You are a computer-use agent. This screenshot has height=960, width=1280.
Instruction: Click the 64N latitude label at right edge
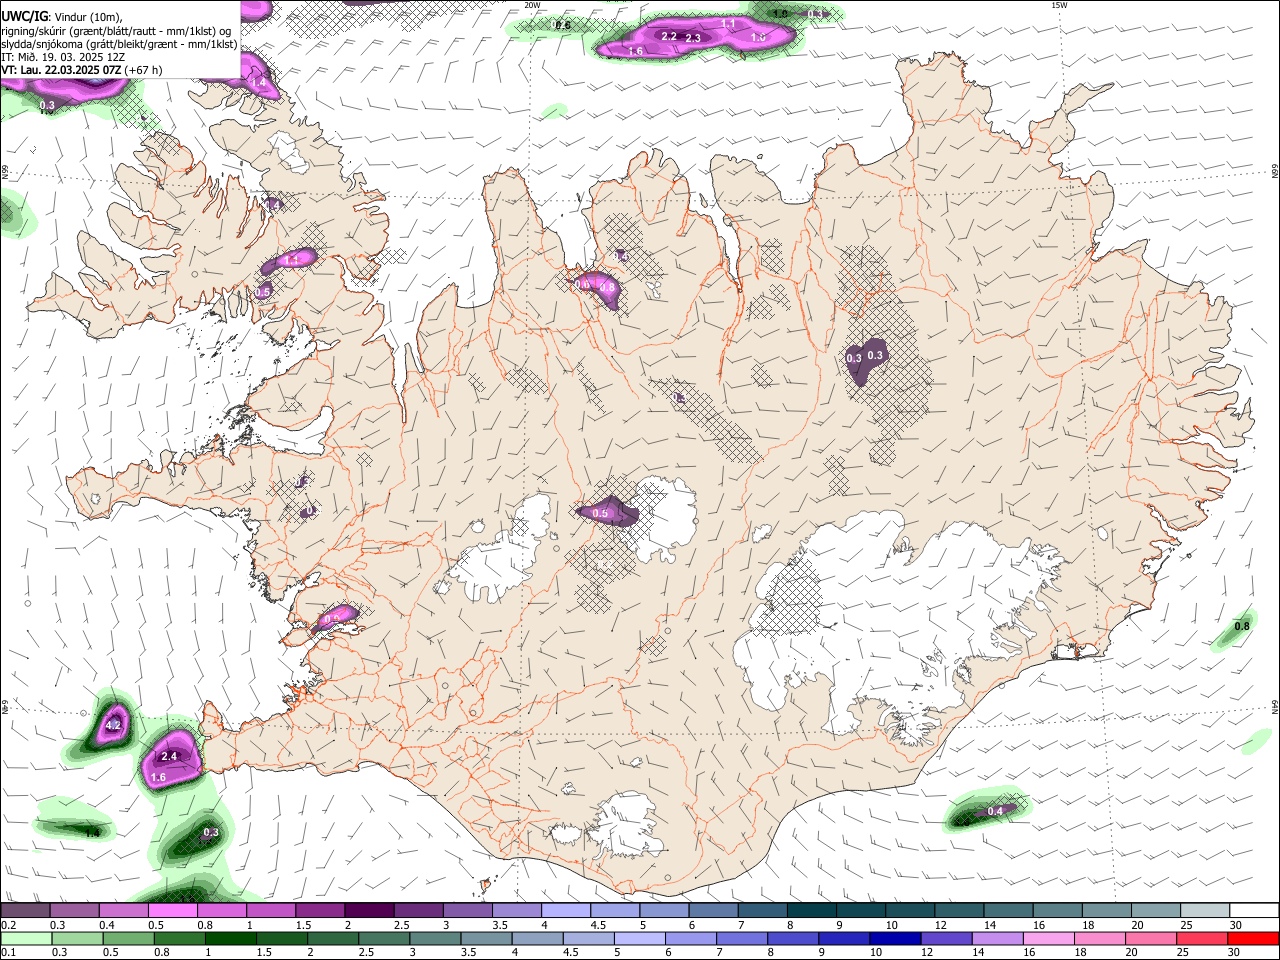click(1275, 707)
